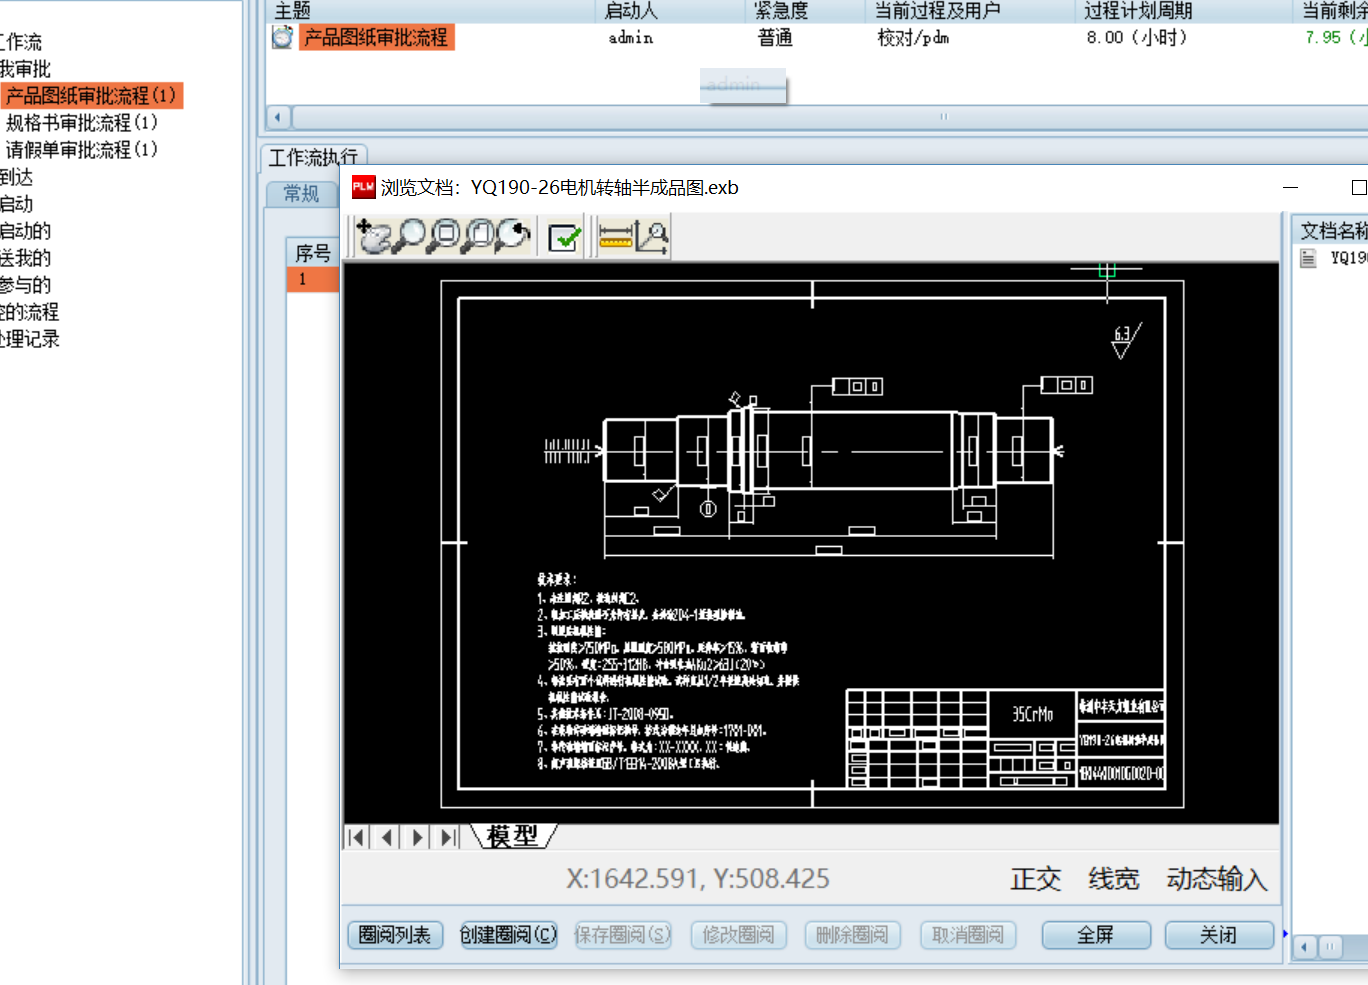Select 规格书审批流程 in the tree

coord(82,123)
